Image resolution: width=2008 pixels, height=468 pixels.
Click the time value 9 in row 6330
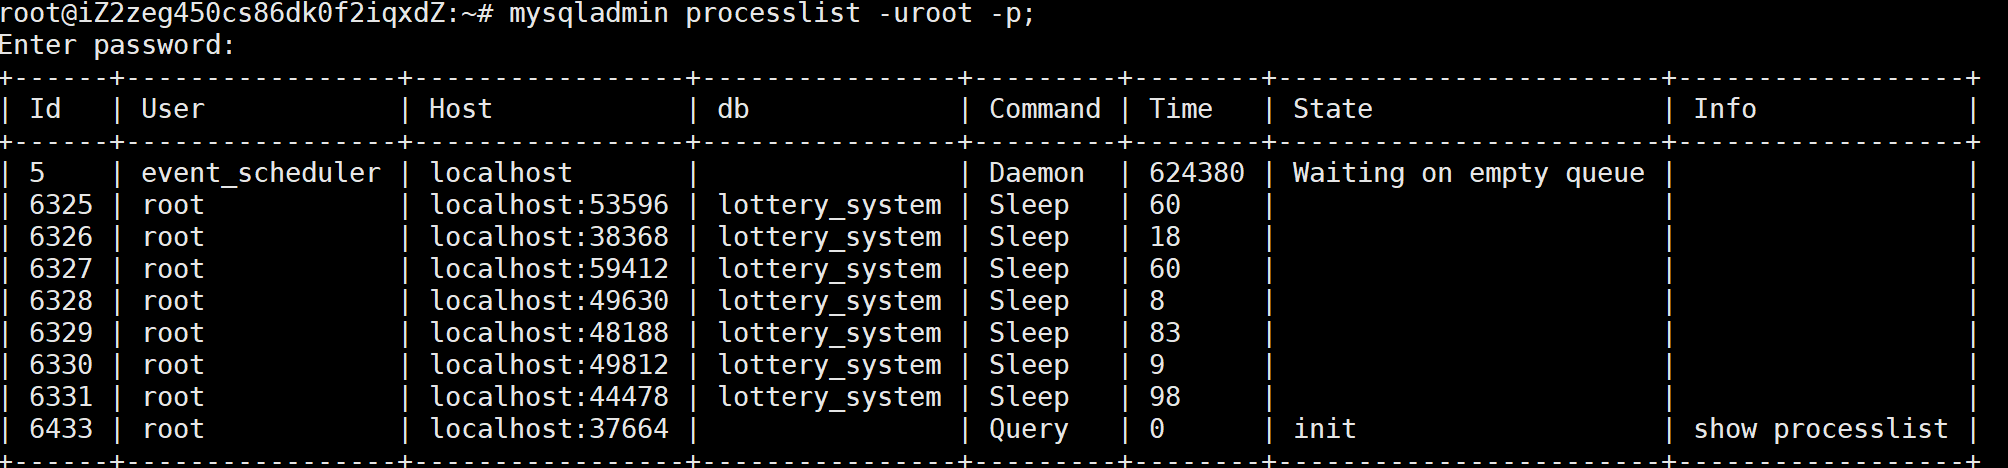[1157, 365]
